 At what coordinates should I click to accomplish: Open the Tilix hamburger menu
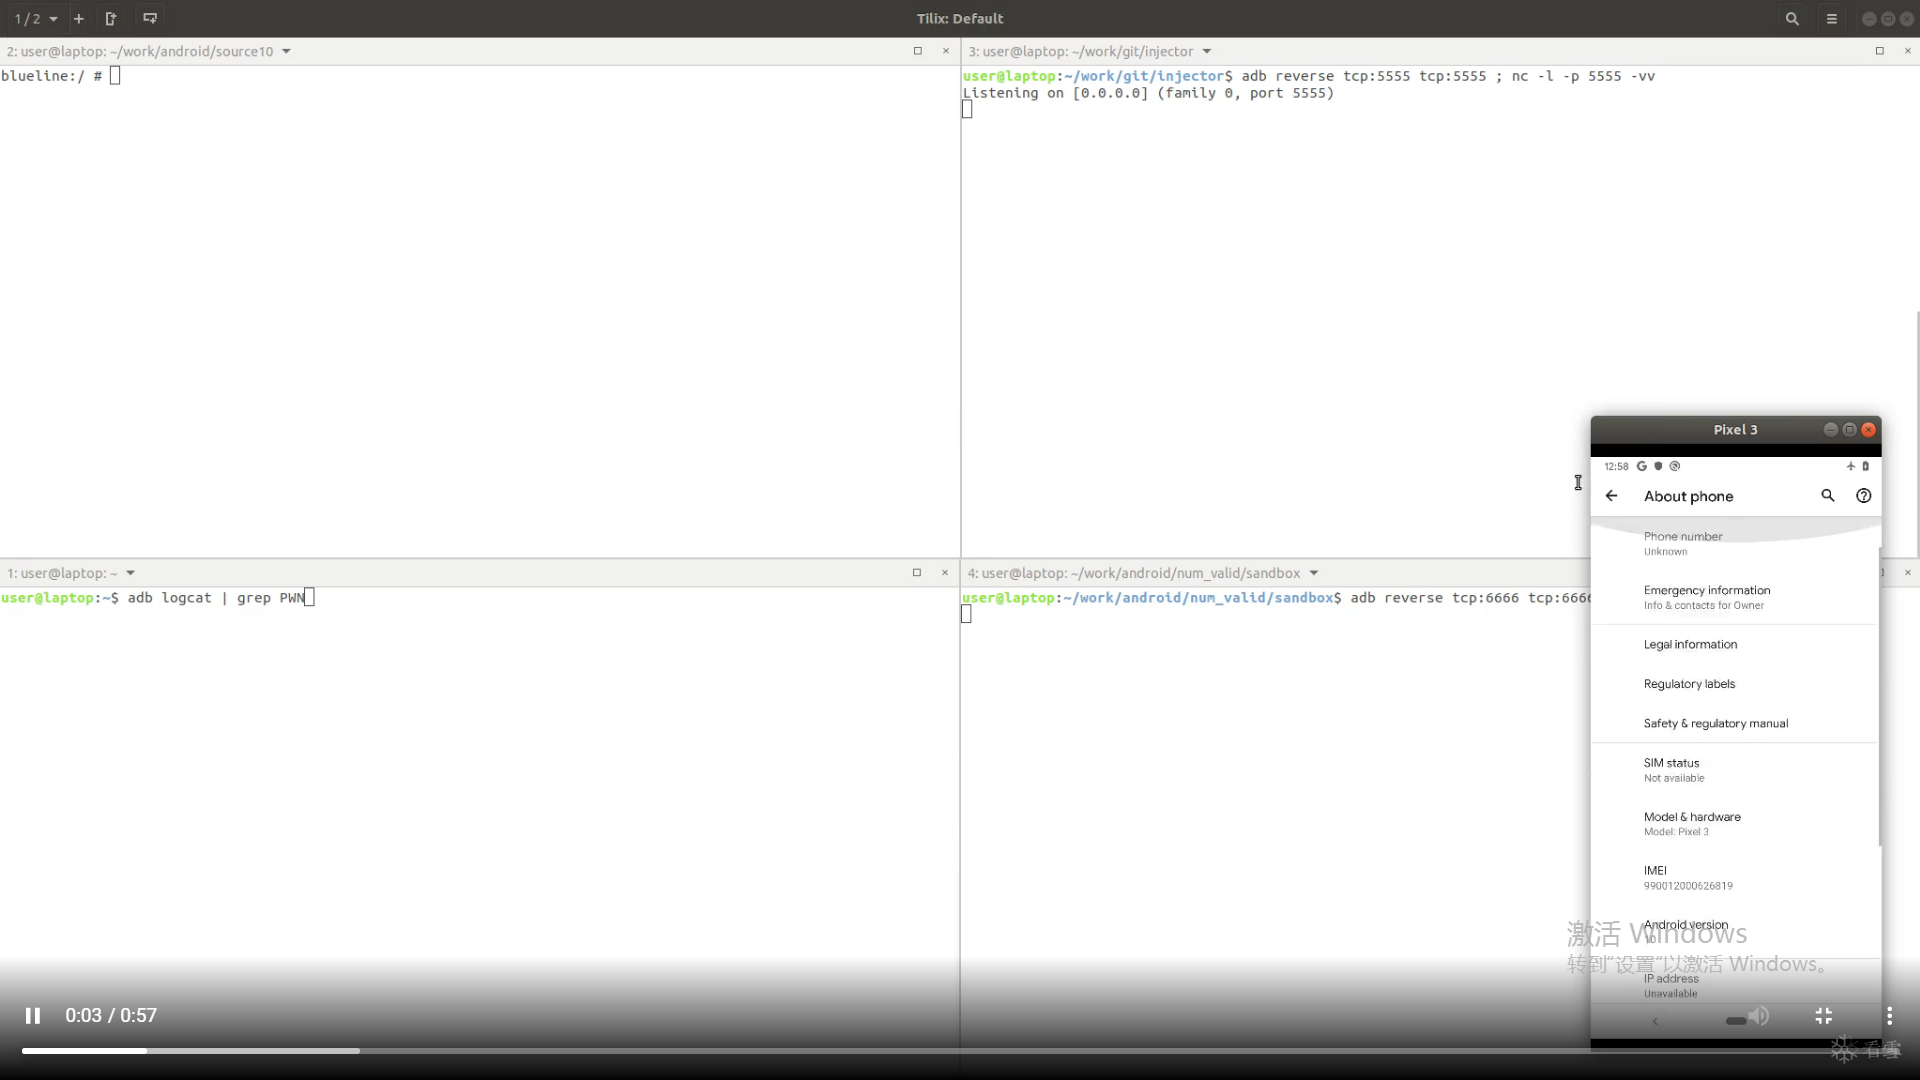1832,18
